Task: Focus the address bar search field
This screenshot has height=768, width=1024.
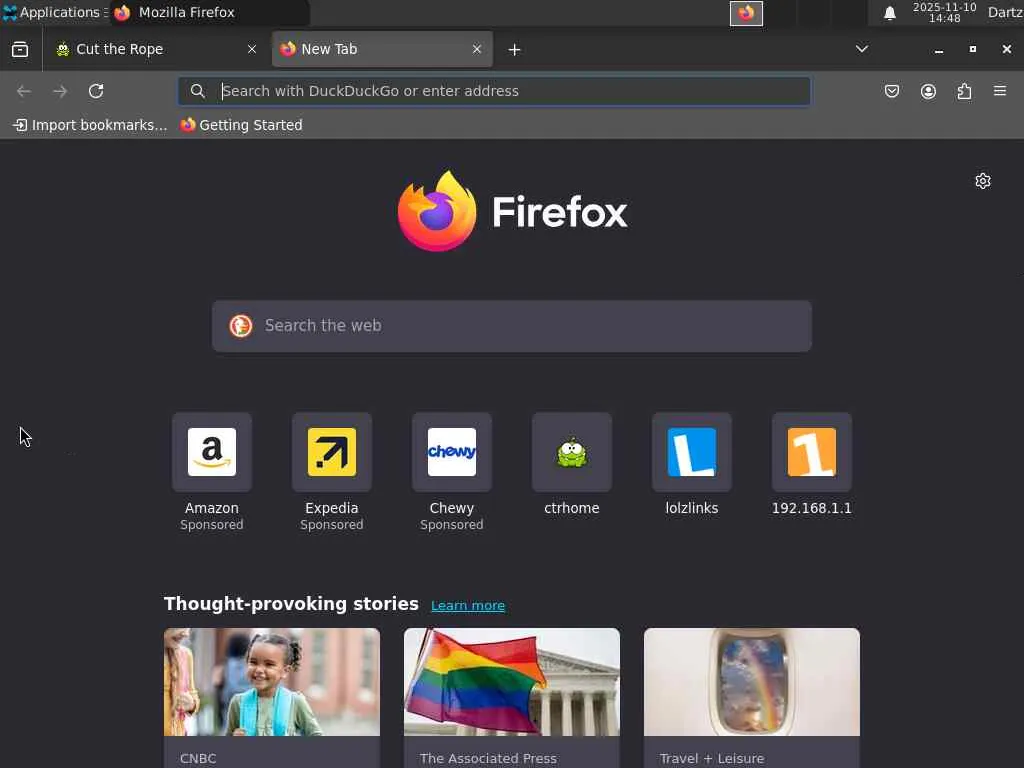Action: tap(494, 91)
